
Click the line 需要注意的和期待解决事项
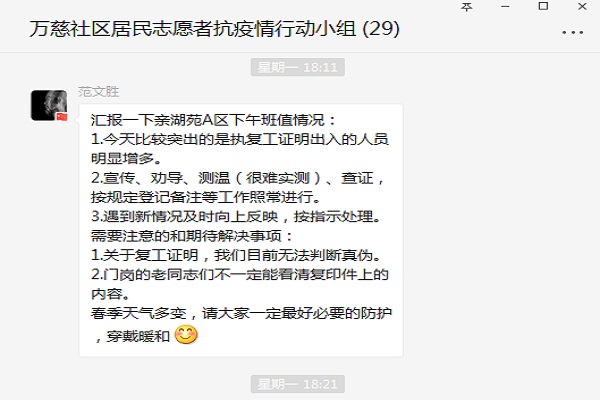pos(192,236)
